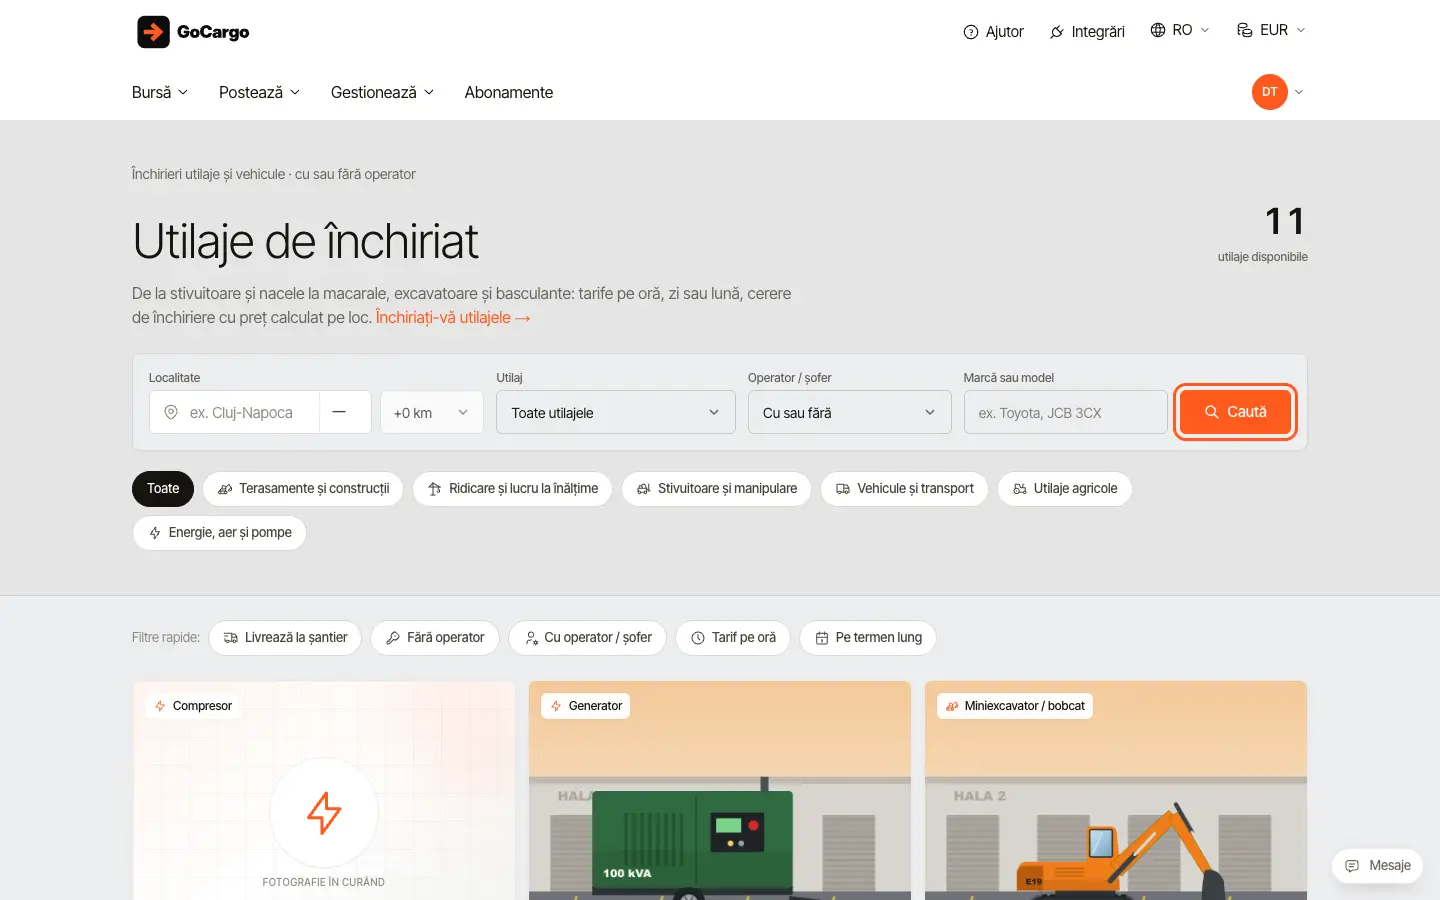
Task: Follow the Închiriați-vă utilajele link
Action: point(453,317)
